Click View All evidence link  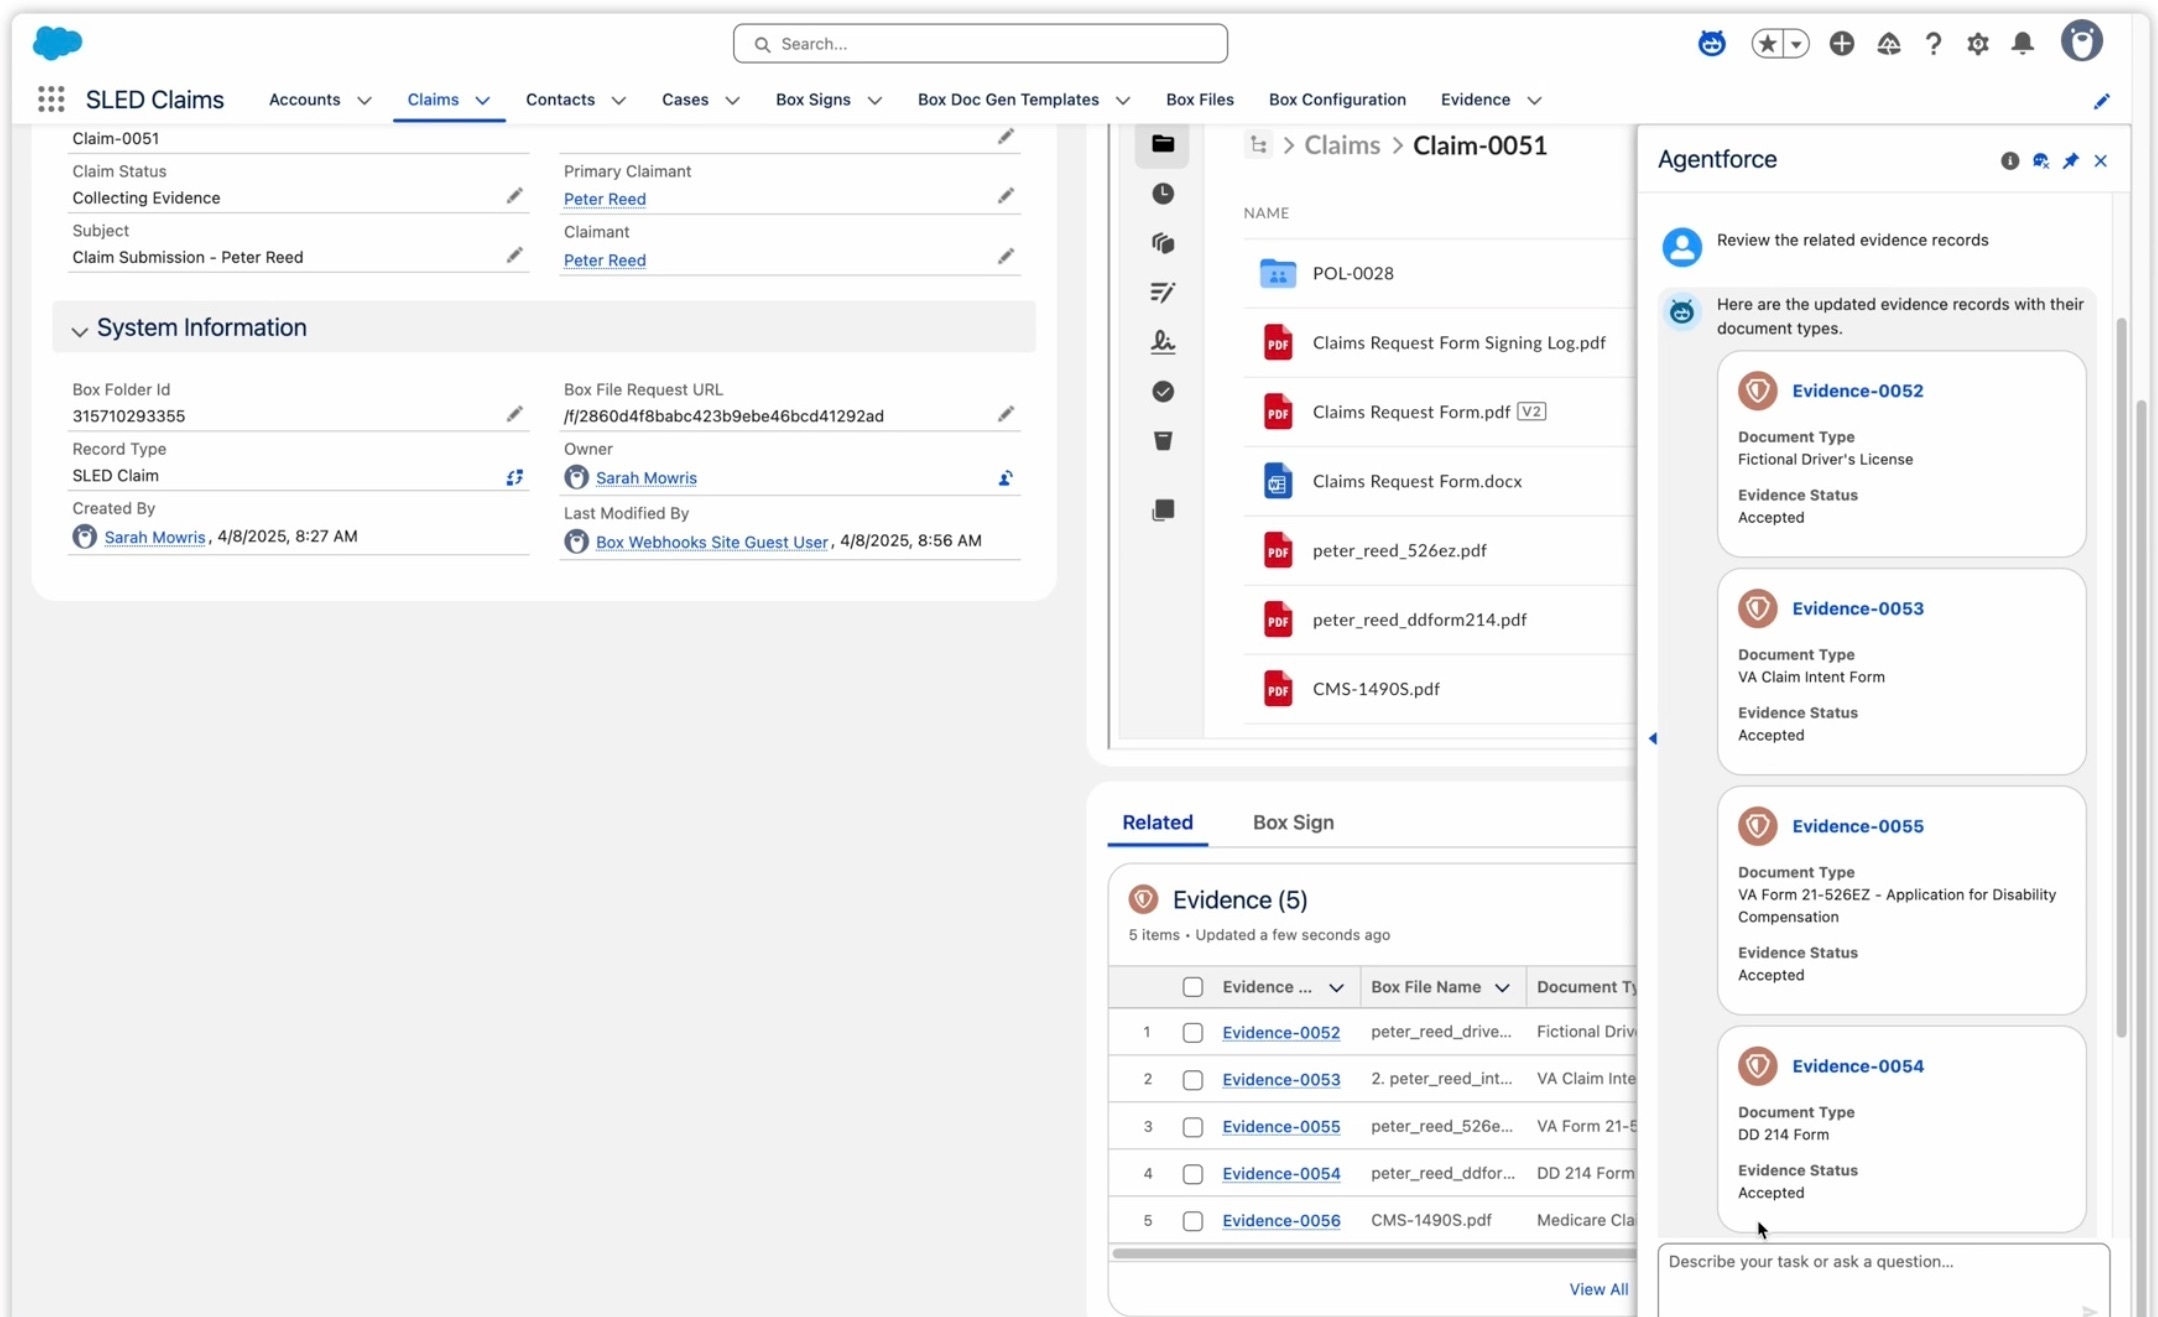point(1598,1289)
